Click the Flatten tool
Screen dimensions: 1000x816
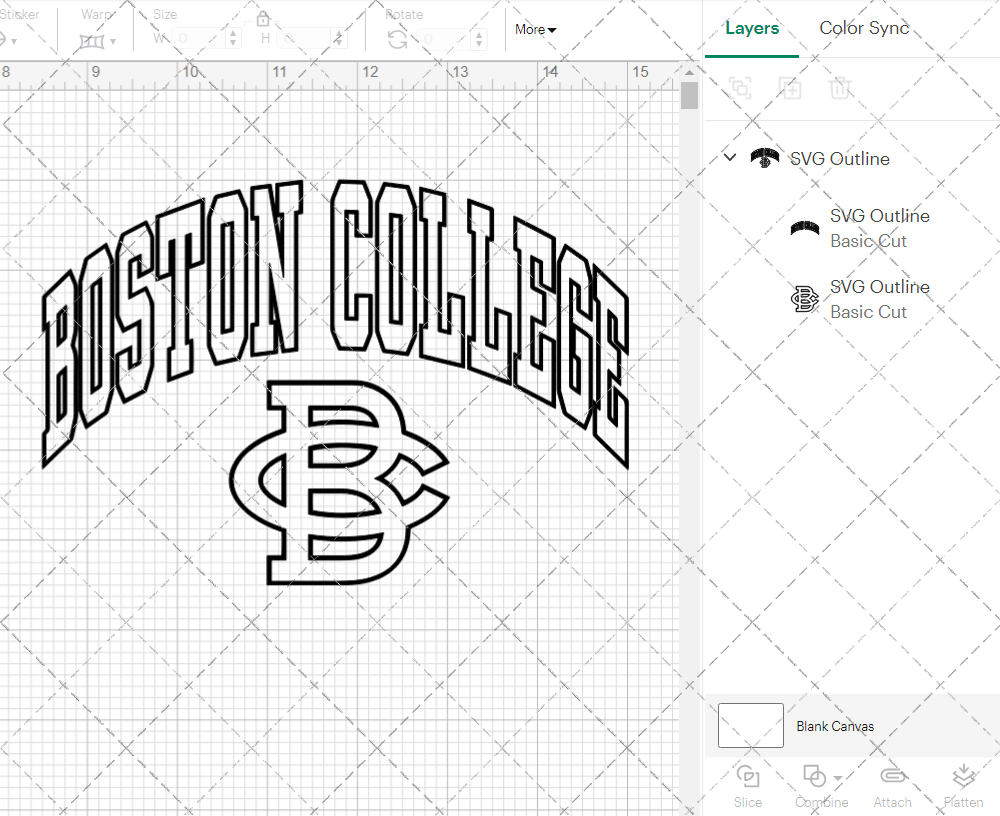click(x=963, y=787)
